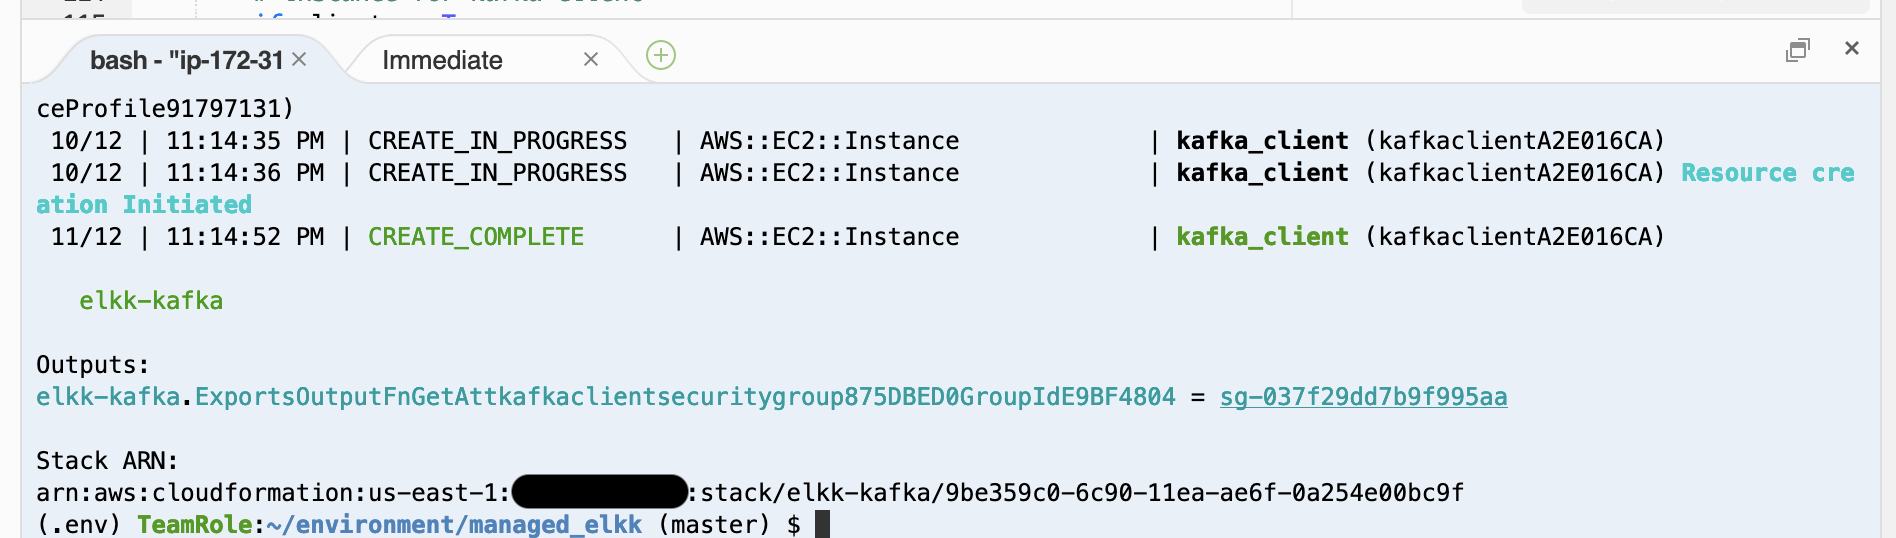Screen dimensions: 1896x538
Task: Click the "Outputs:" heading in terminal
Action: point(93,365)
